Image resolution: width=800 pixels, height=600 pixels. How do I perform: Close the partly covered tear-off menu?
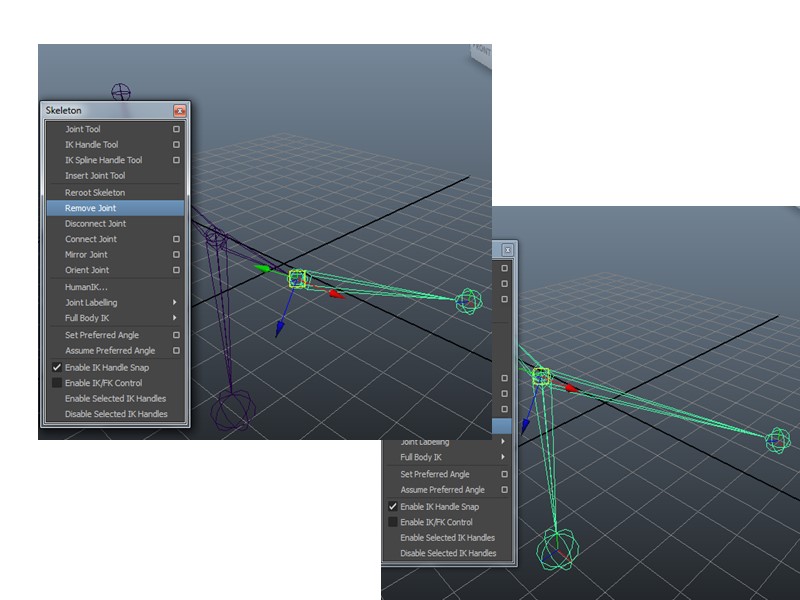click(x=507, y=250)
